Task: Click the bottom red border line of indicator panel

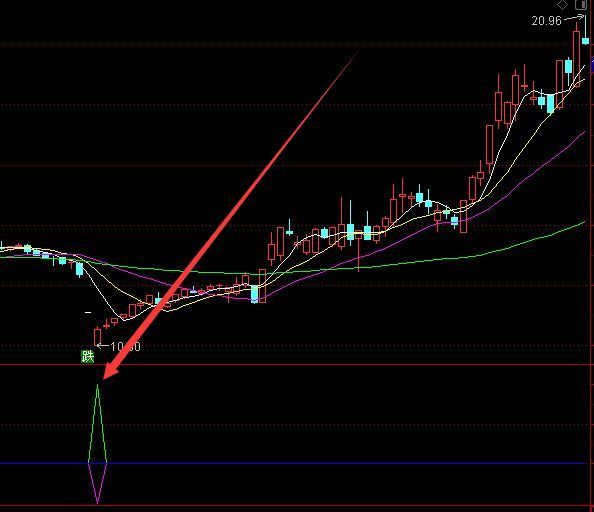Action: coord(297,505)
